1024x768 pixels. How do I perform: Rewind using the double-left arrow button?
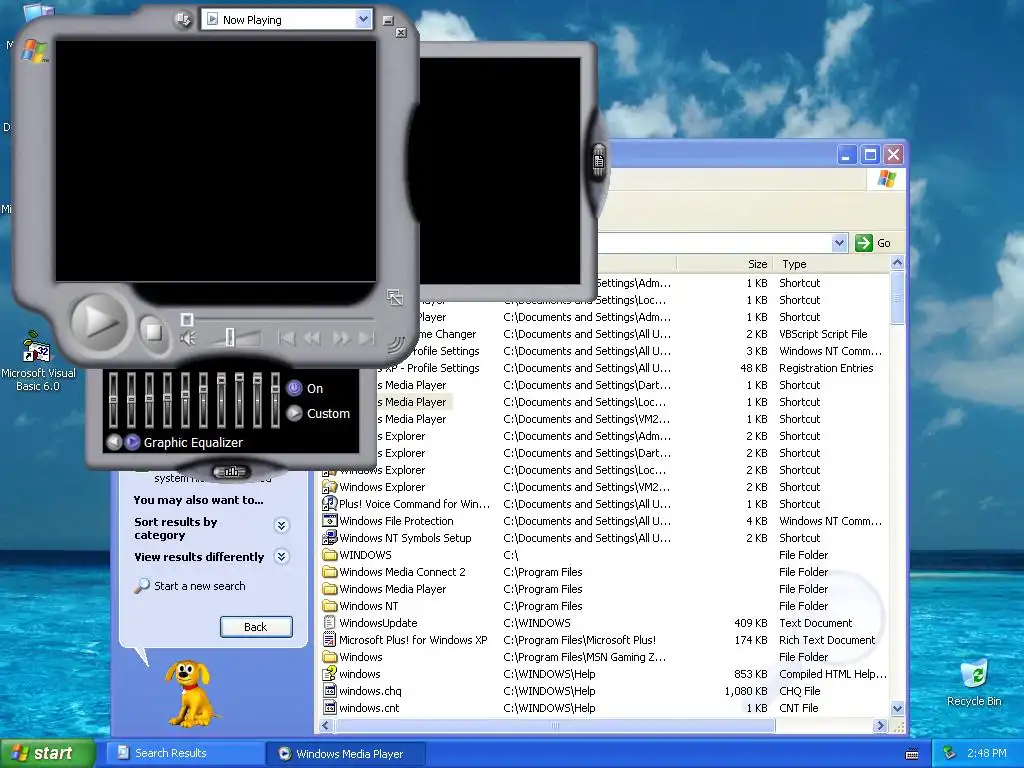312,338
